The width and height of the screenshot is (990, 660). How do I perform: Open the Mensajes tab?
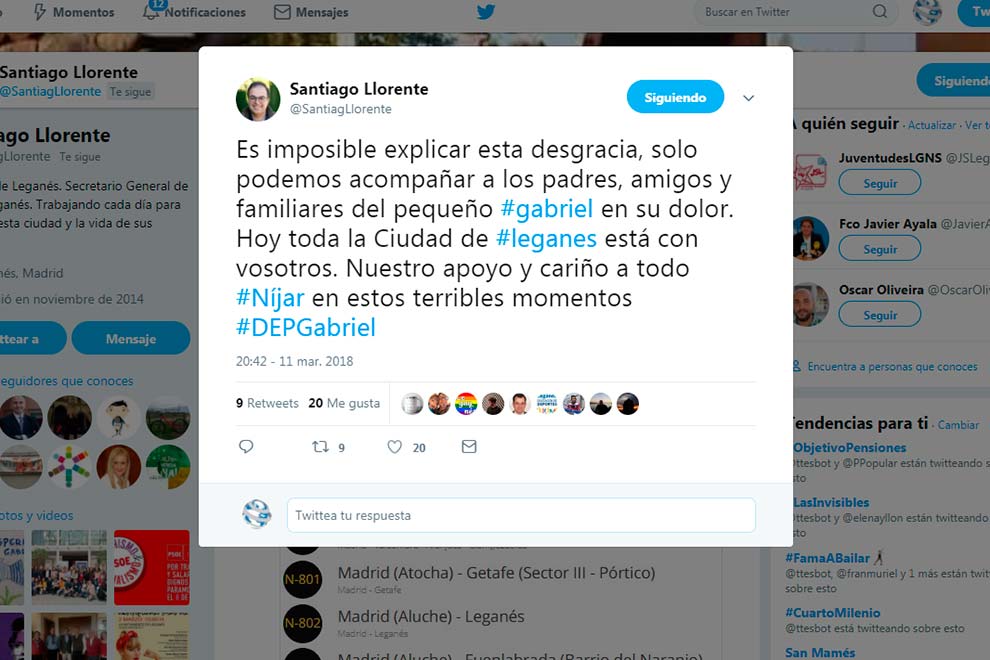pos(311,12)
